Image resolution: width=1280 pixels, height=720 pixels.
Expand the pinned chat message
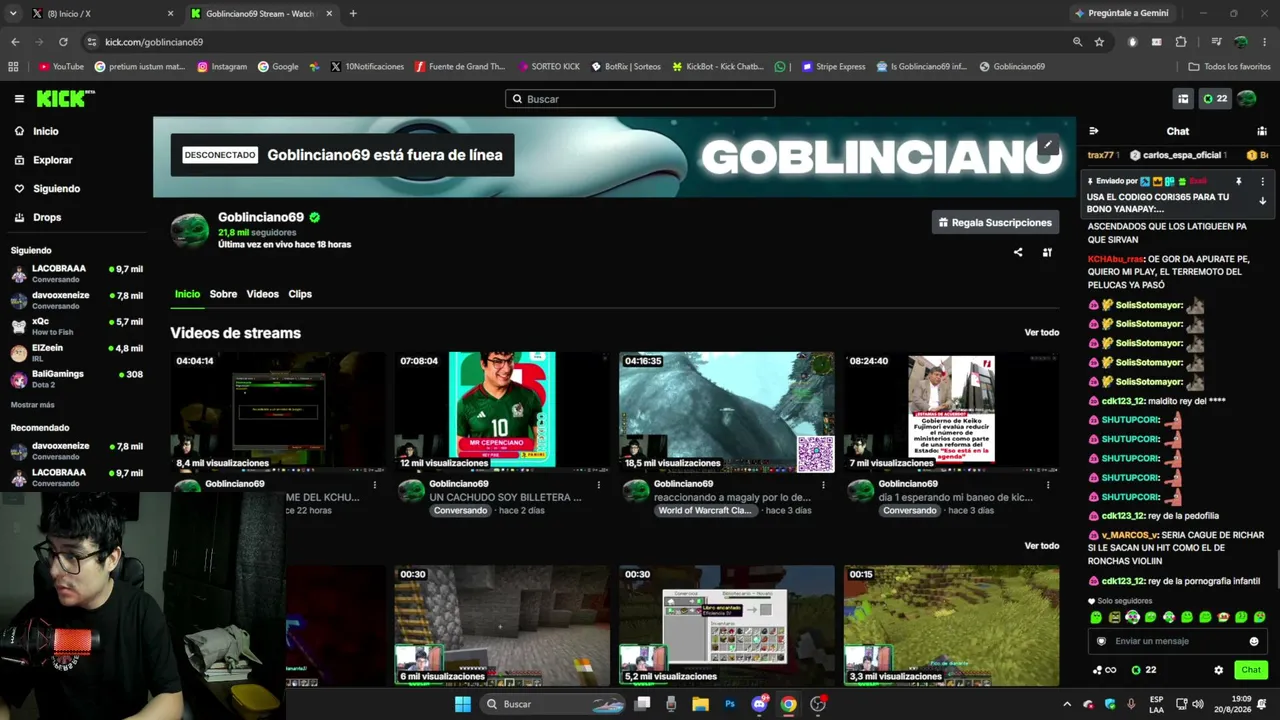(1262, 201)
